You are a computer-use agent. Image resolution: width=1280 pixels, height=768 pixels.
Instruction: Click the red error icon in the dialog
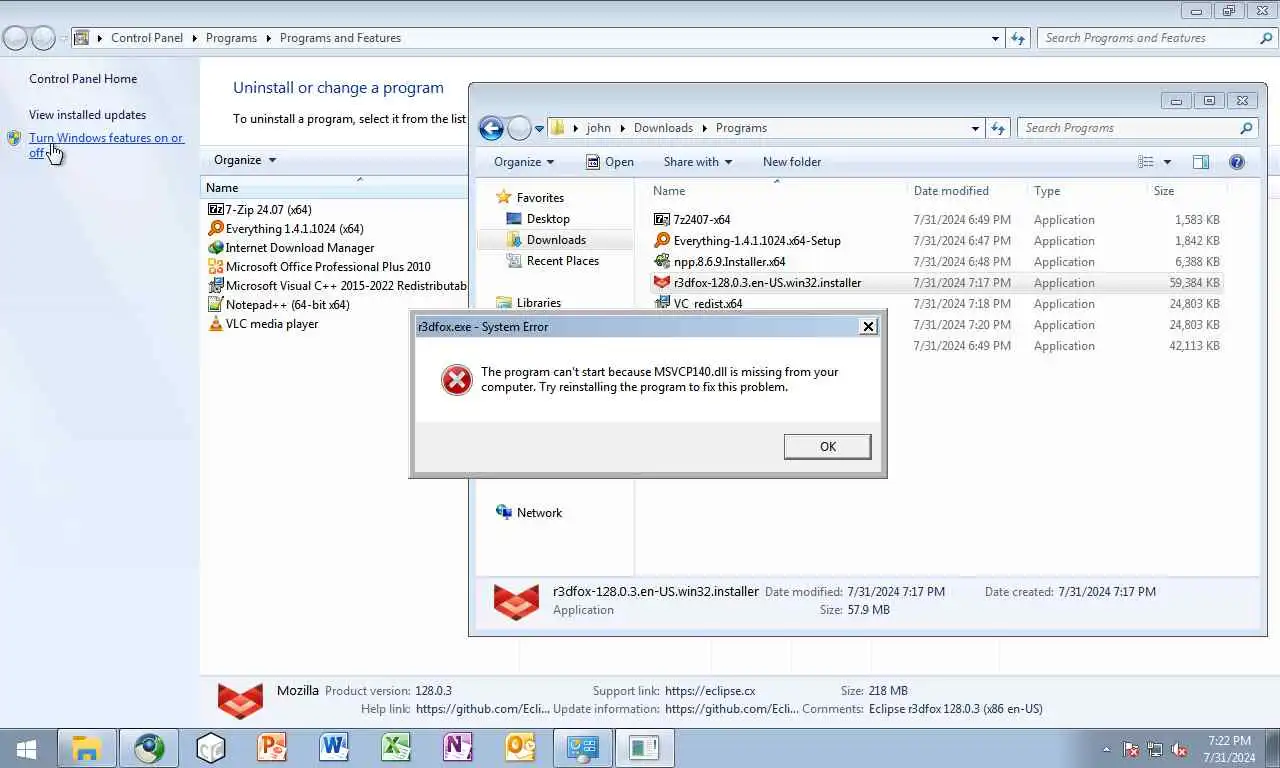click(x=456, y=379)
